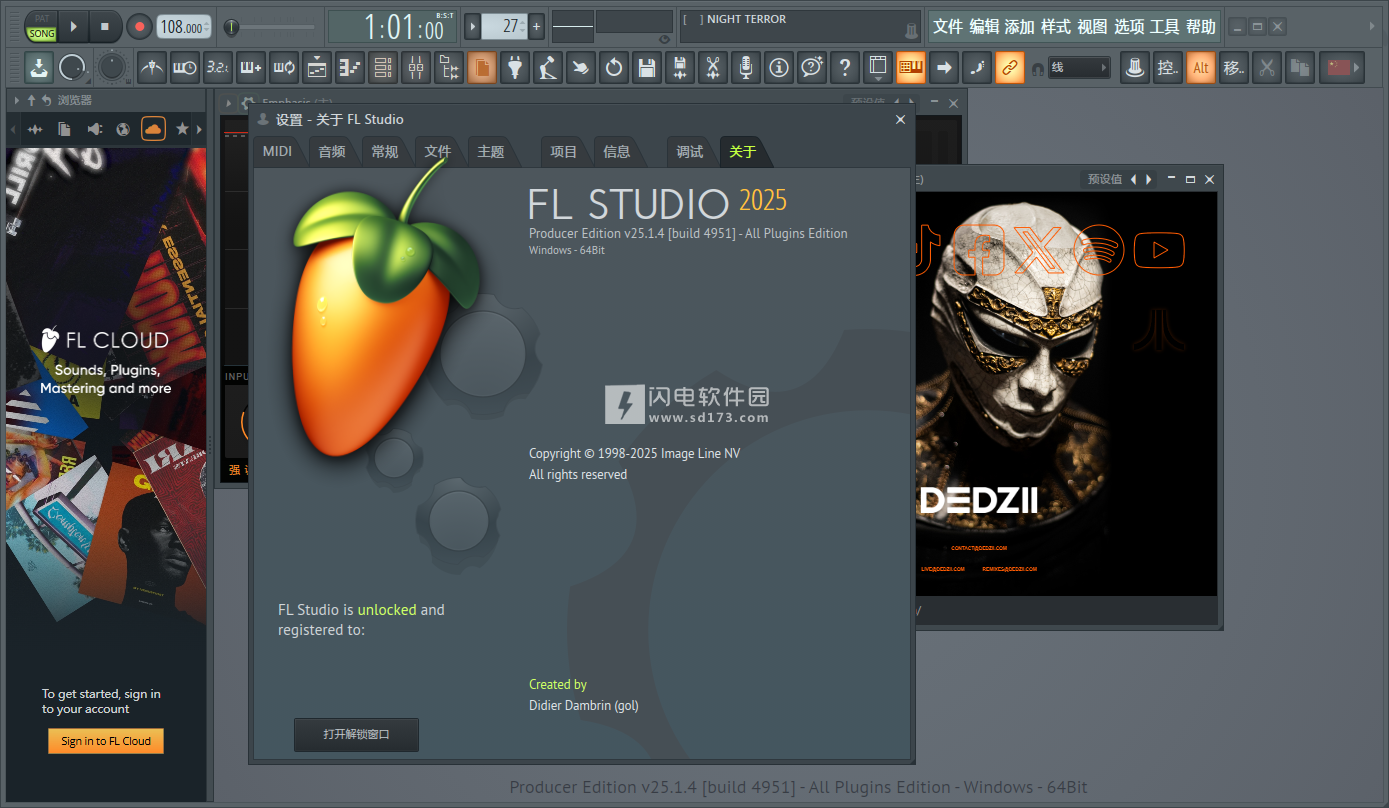Click the render-as-audio save icon
This screenshot has width=1389, height=808.
[x=680, y=68]
